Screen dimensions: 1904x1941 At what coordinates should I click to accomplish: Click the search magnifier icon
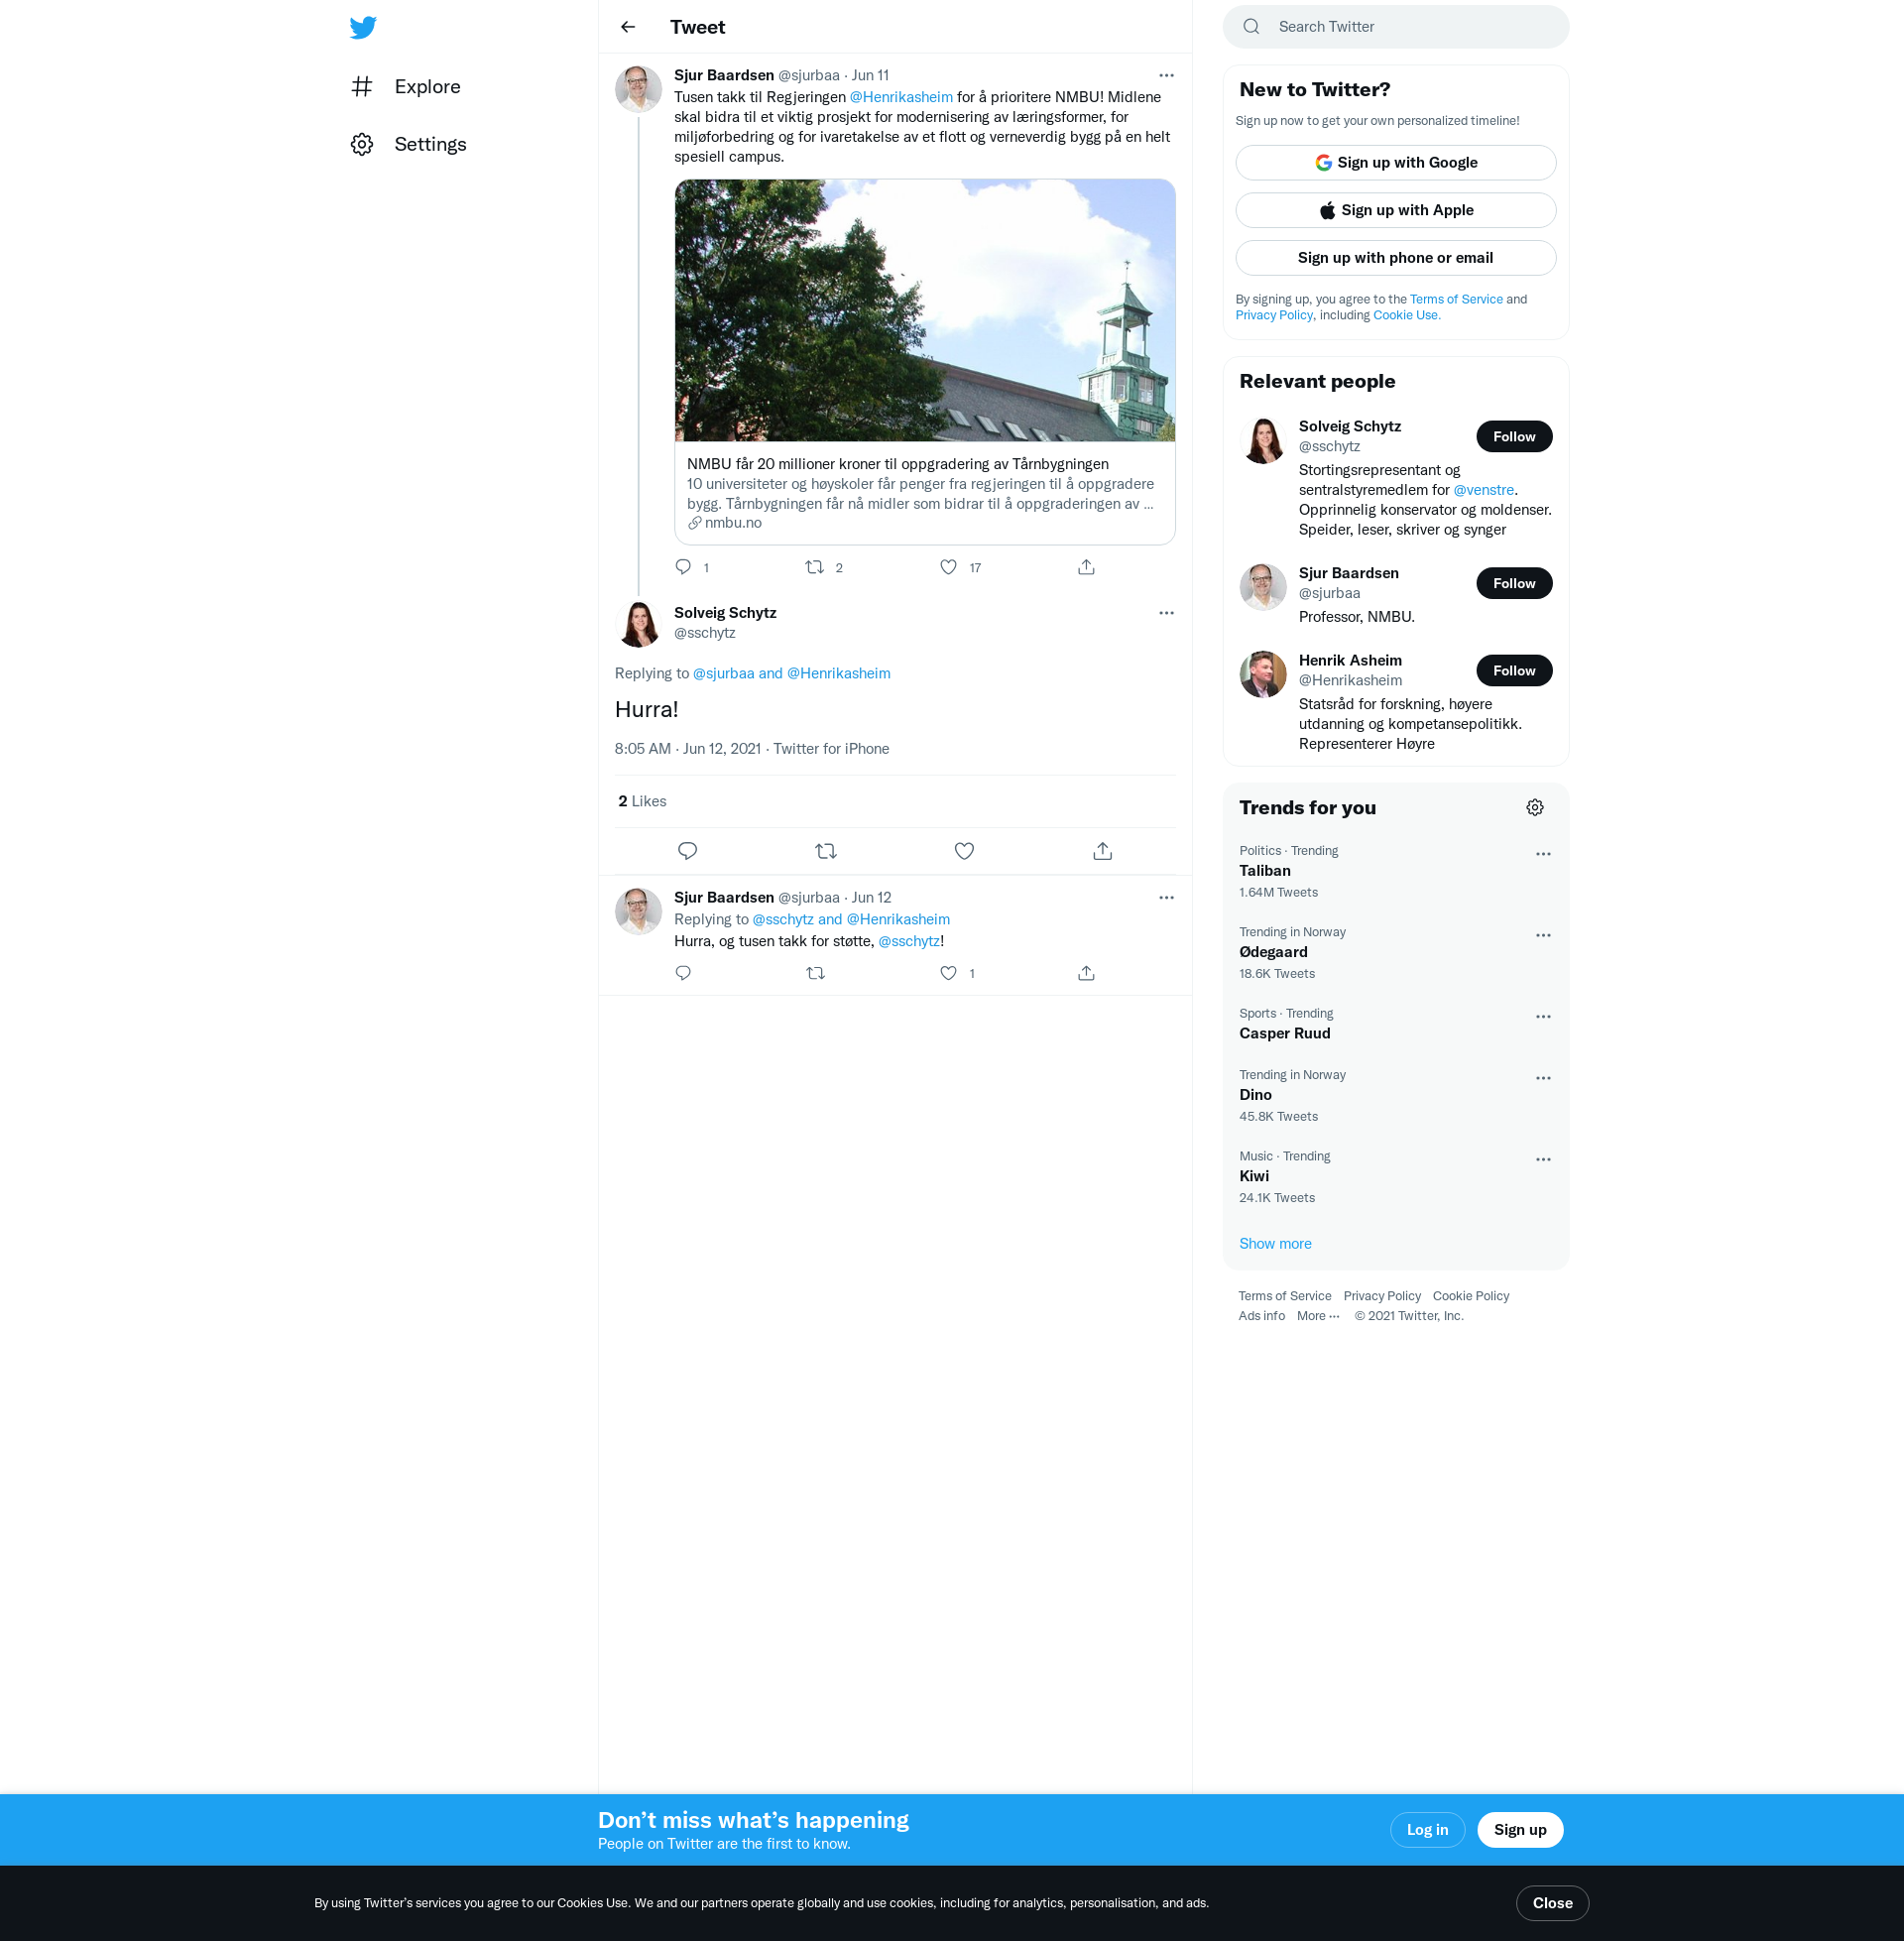point(1251,27)
